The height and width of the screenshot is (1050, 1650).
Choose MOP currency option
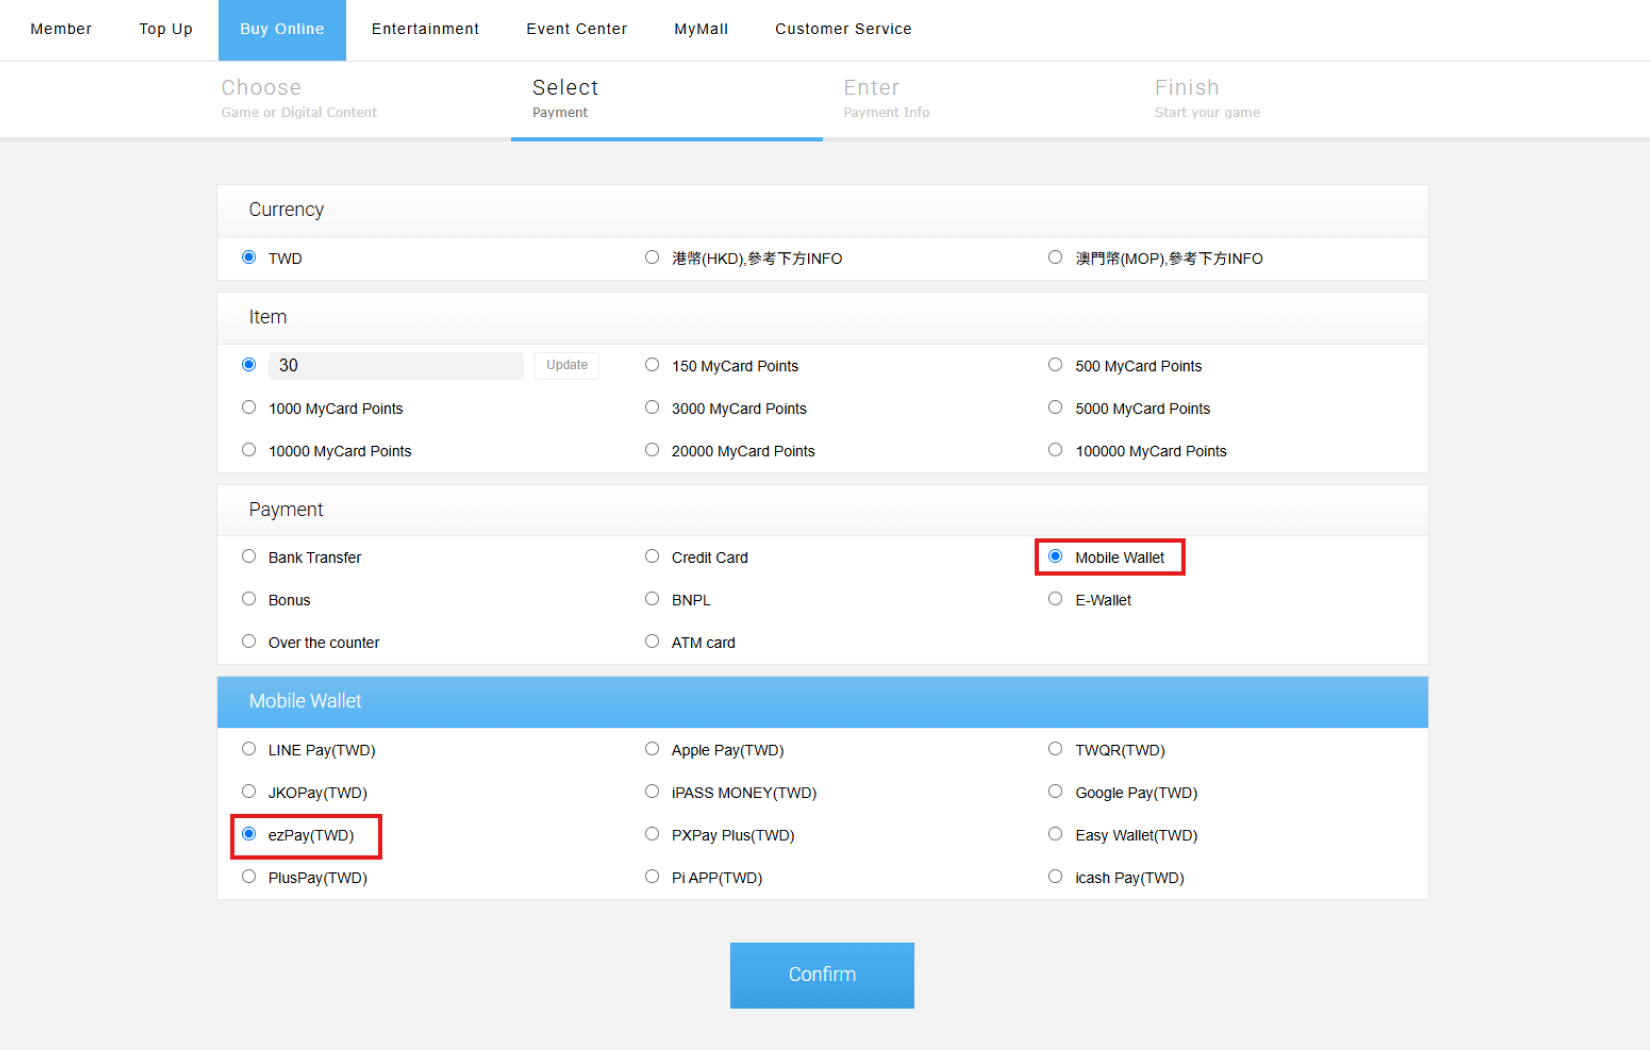point(1055,257)
